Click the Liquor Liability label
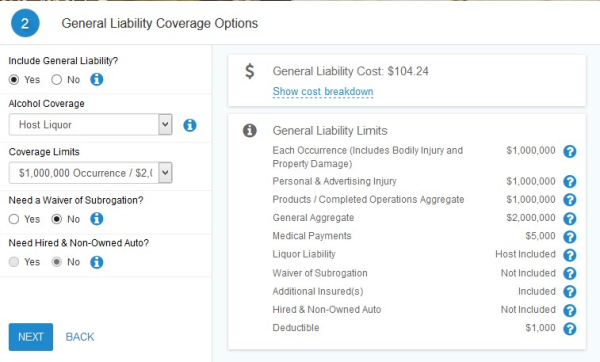The image size is (600, 362). (304, 254)
